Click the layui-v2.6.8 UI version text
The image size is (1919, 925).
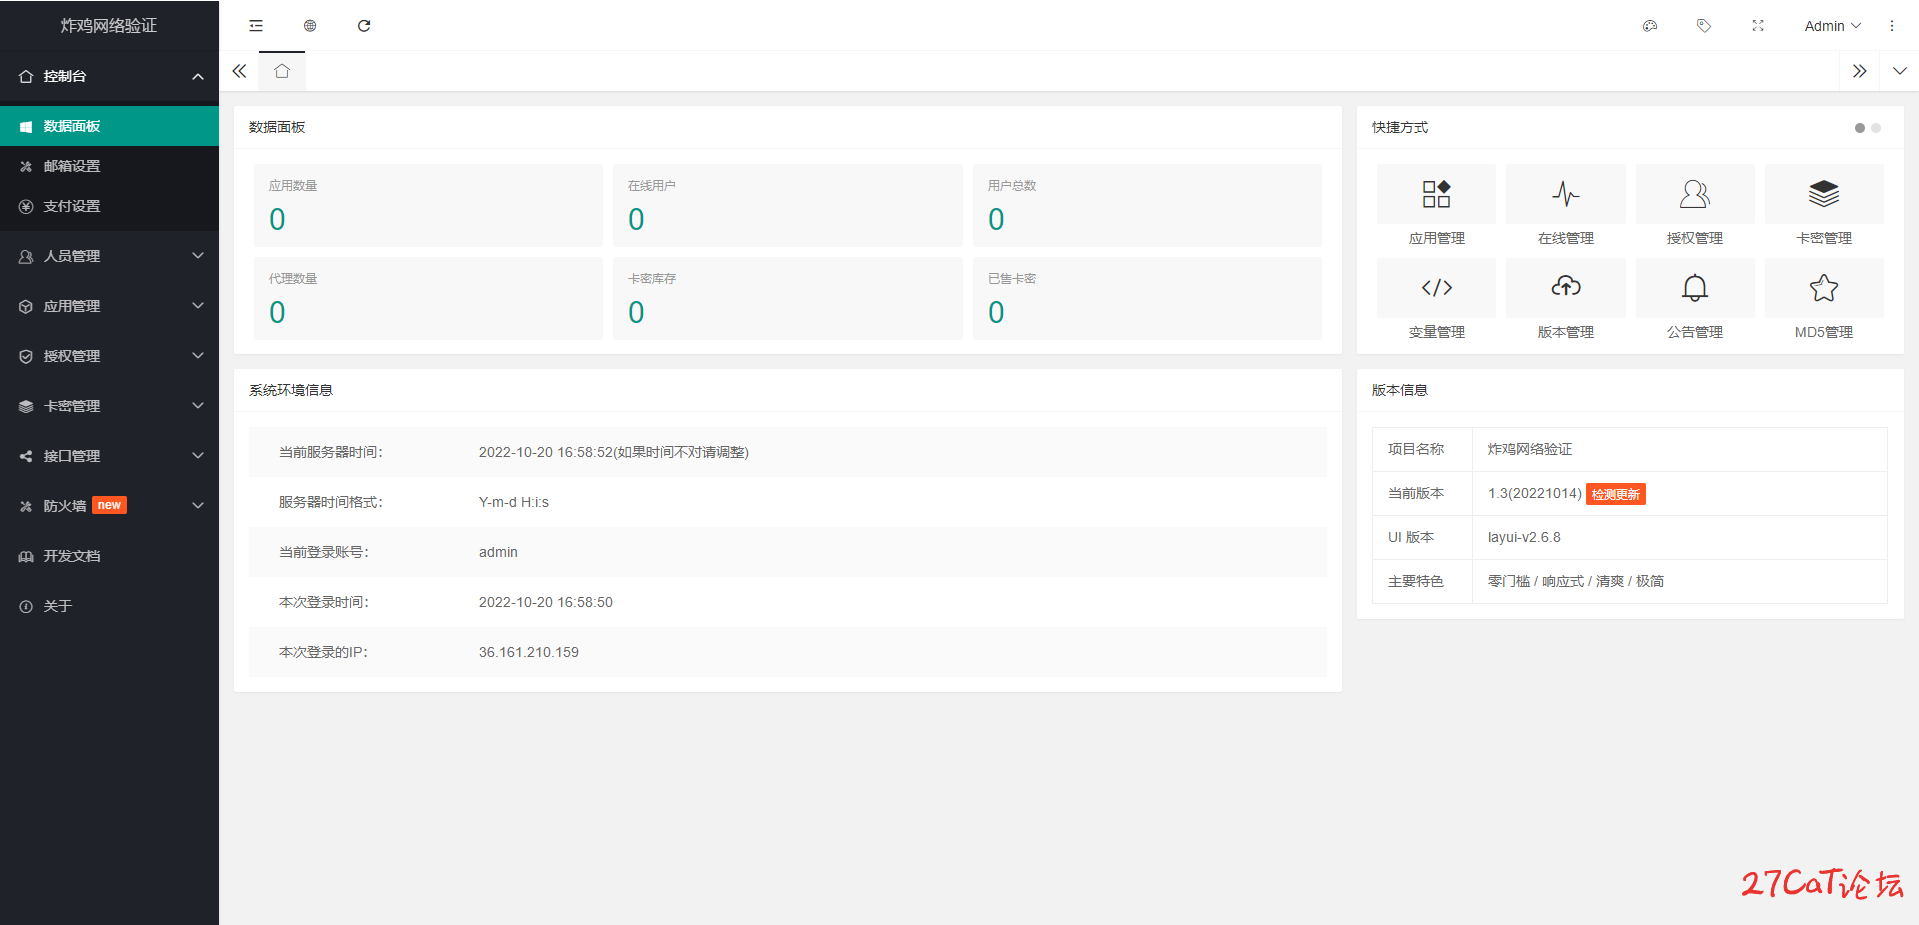[x=1524, y=537]
